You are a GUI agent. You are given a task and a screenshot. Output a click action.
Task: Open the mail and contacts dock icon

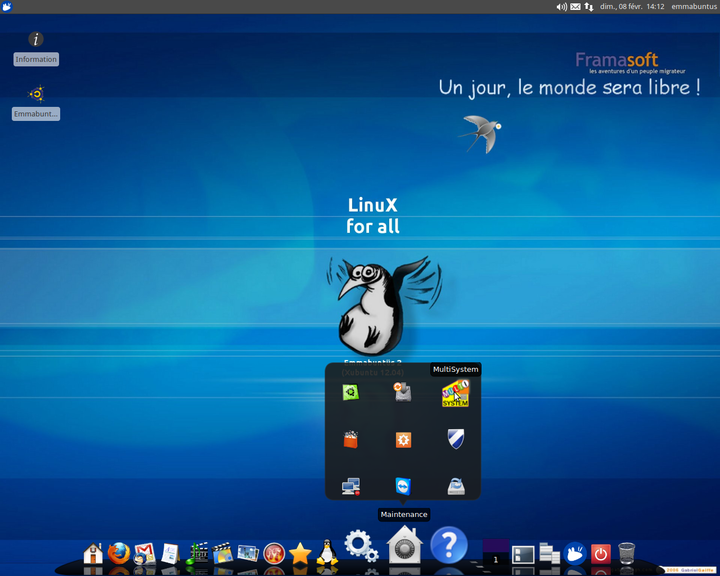coord(144,554)
